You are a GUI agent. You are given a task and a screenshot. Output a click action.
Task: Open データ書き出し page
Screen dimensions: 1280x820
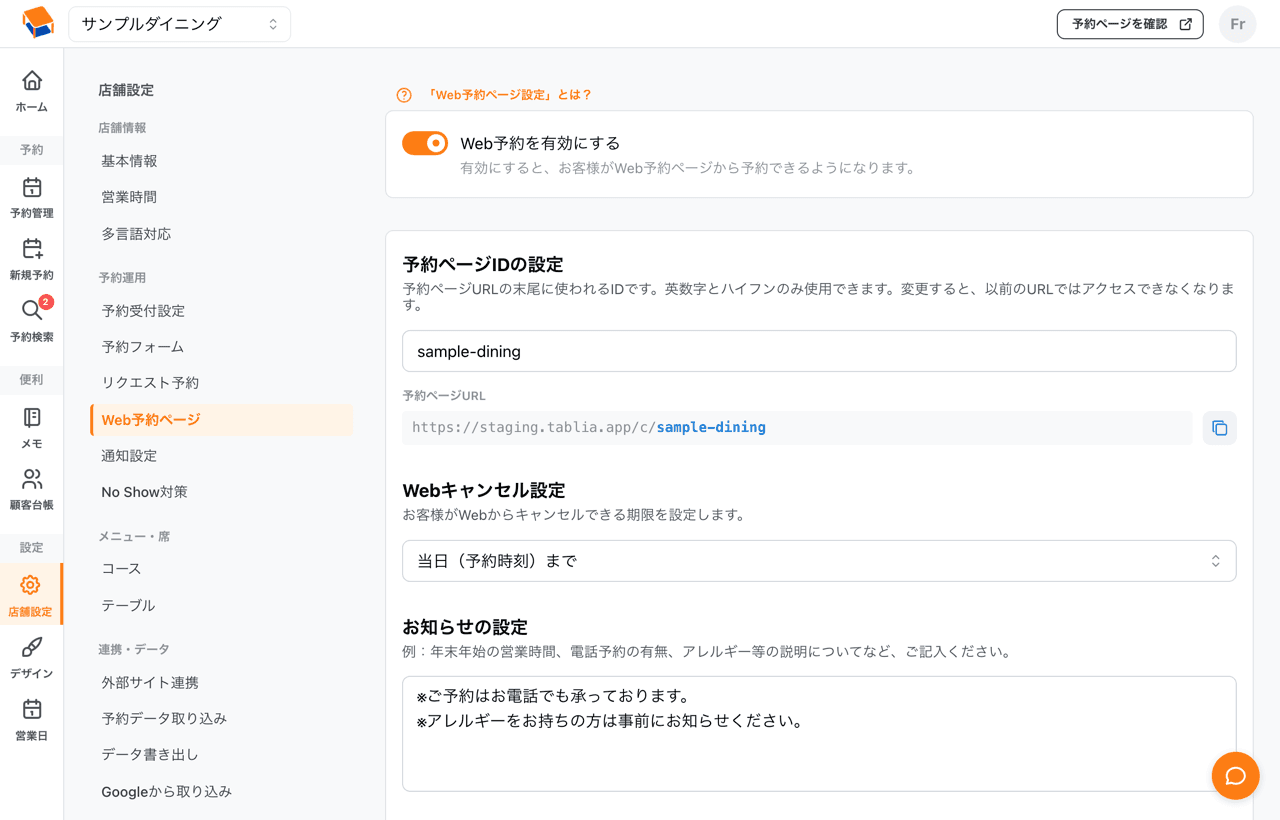150,755
